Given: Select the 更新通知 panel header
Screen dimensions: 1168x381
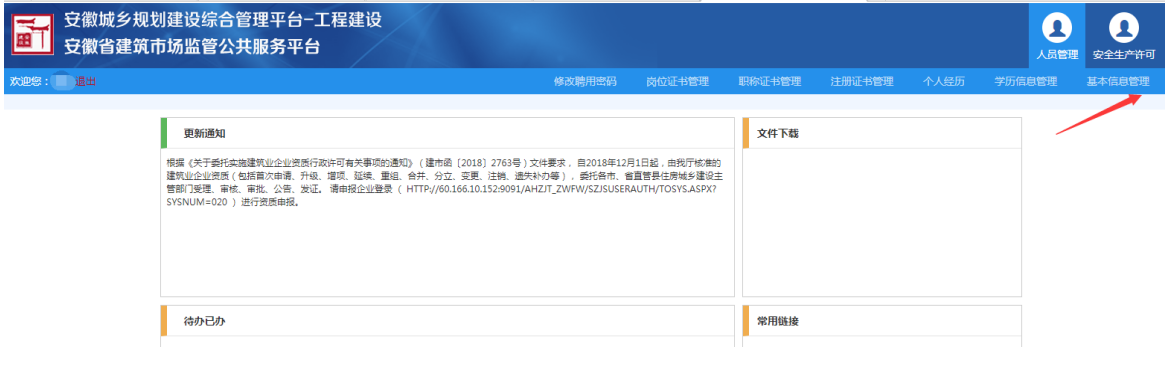Looking at the screenshot, I should click(x=447, y=133).
